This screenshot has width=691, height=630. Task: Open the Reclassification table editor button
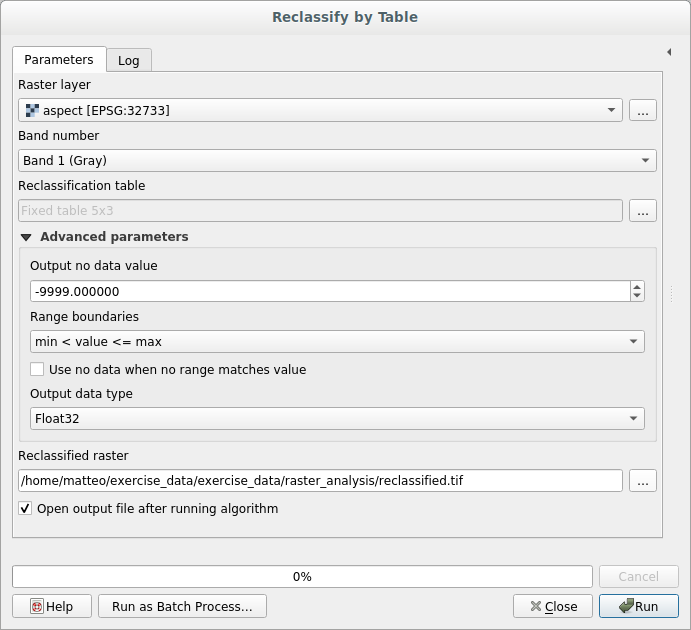coord(643,211)
